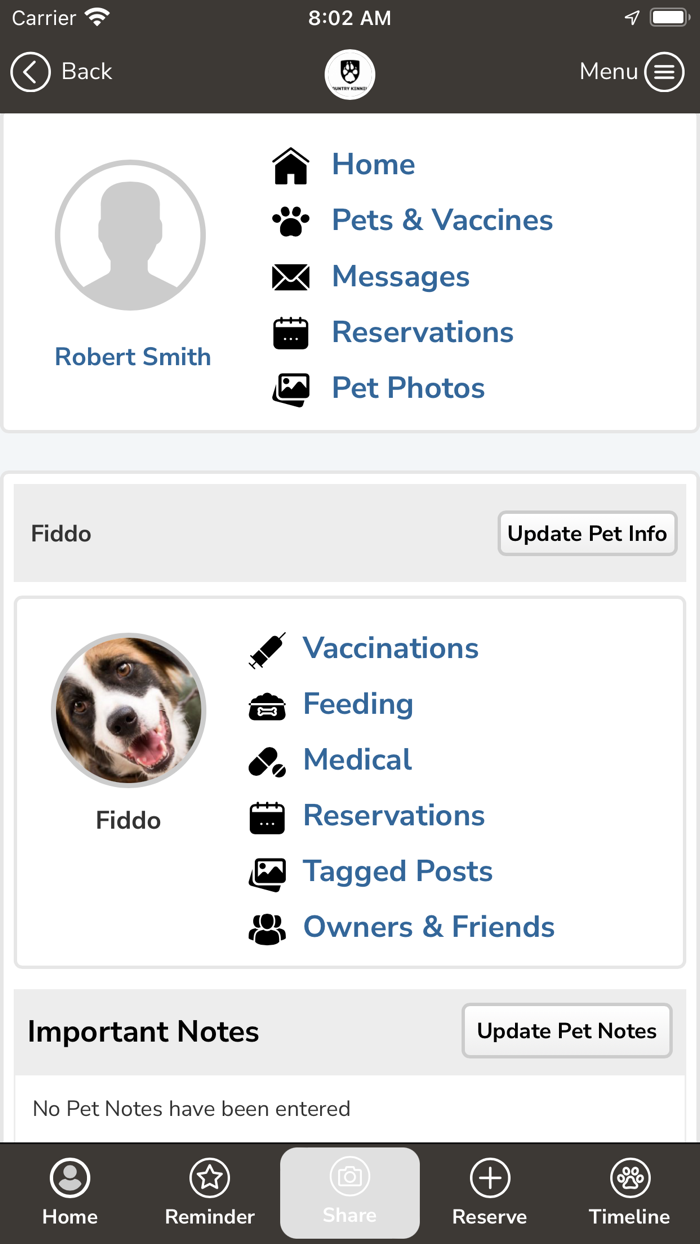Open Robert Smith's profile link
Viewport: 700px width, 1244px height.
pos(132,357)
